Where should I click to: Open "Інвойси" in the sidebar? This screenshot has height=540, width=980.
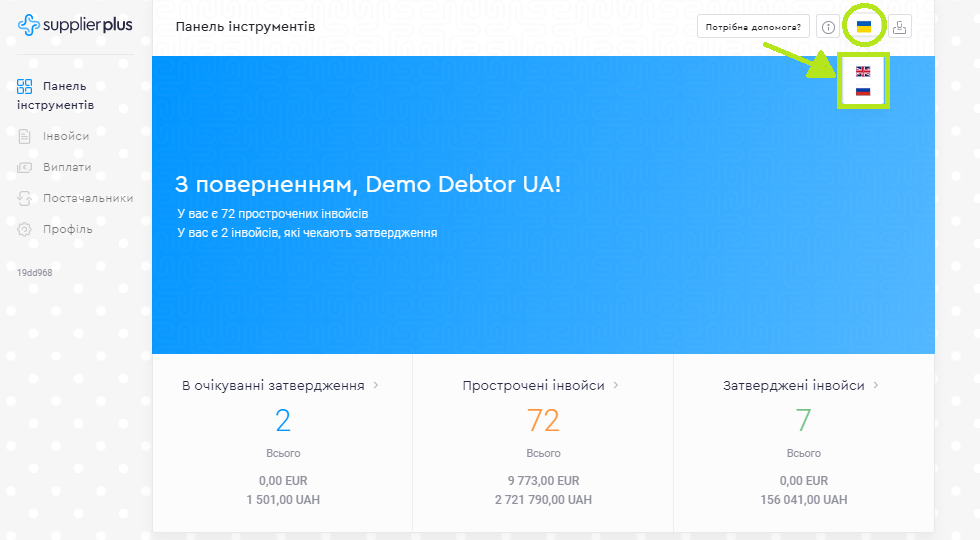tap(66, 136)
